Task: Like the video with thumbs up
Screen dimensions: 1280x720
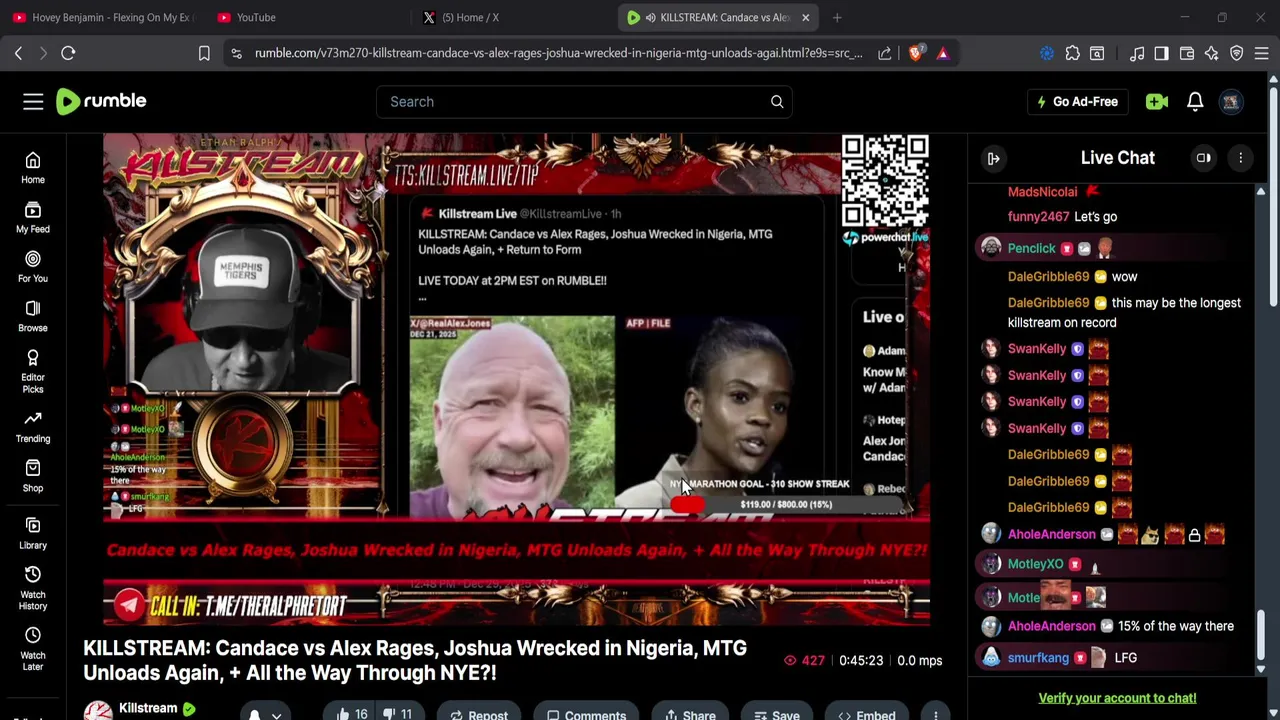Action: coord(352,715)
